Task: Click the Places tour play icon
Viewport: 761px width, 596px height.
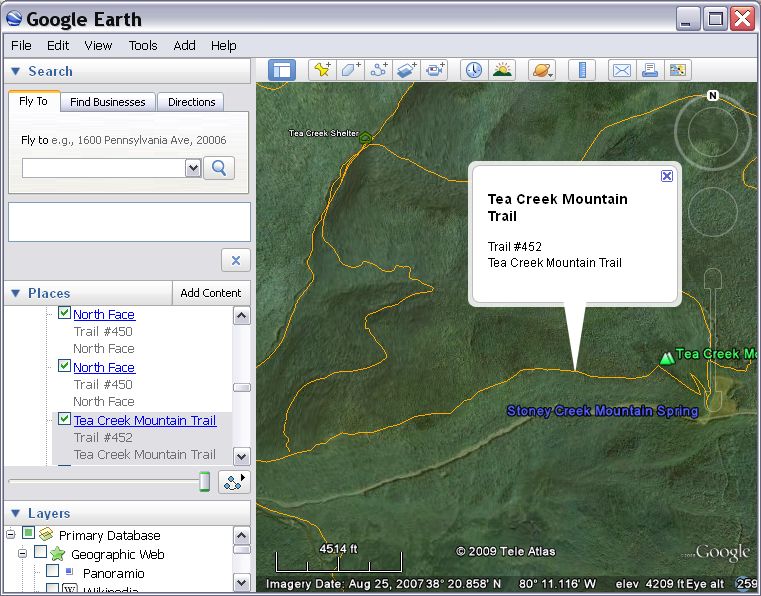Action: pyautogui.click(x=234, y=482)
